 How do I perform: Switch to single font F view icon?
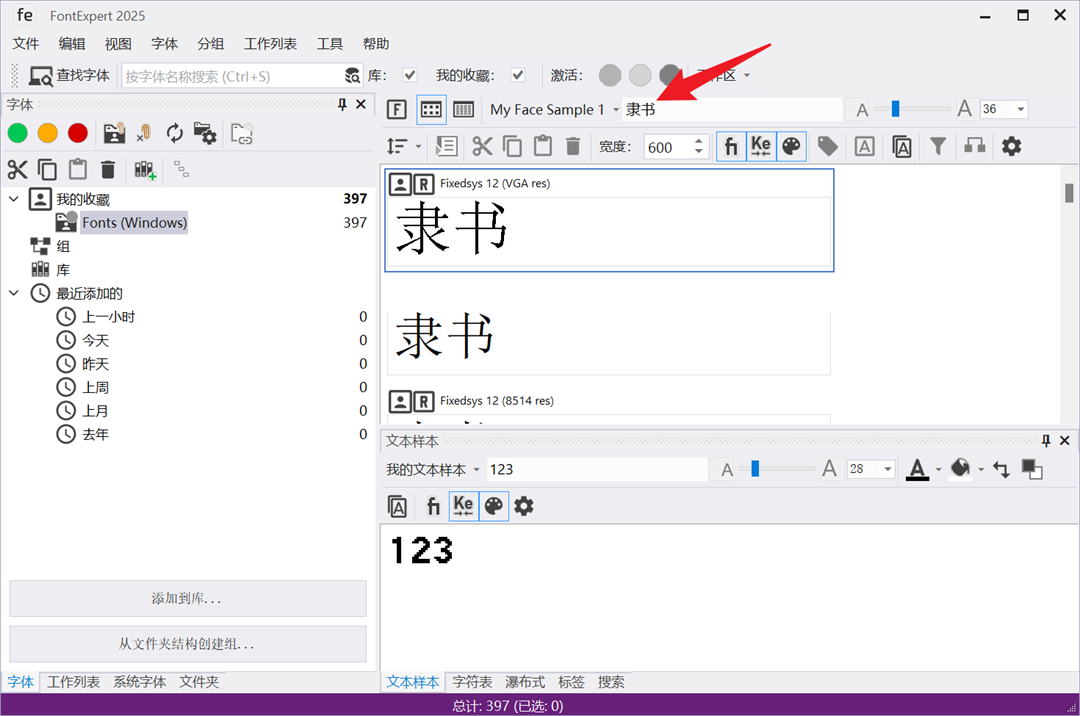[x=397, y=109]
